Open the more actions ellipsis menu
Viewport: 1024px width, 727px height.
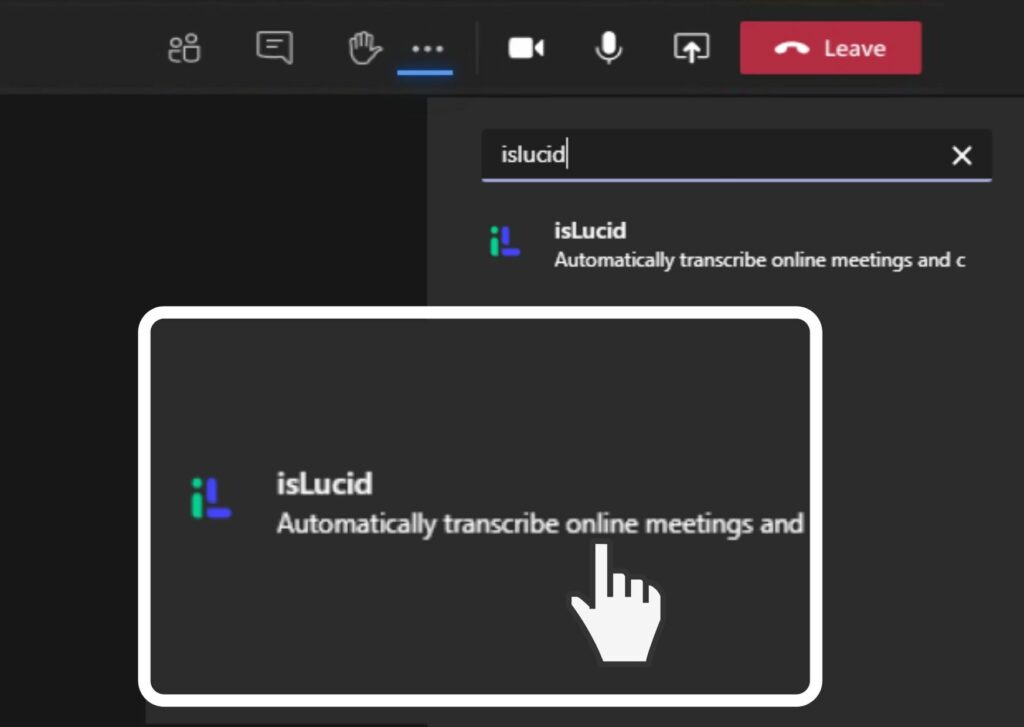427,48
